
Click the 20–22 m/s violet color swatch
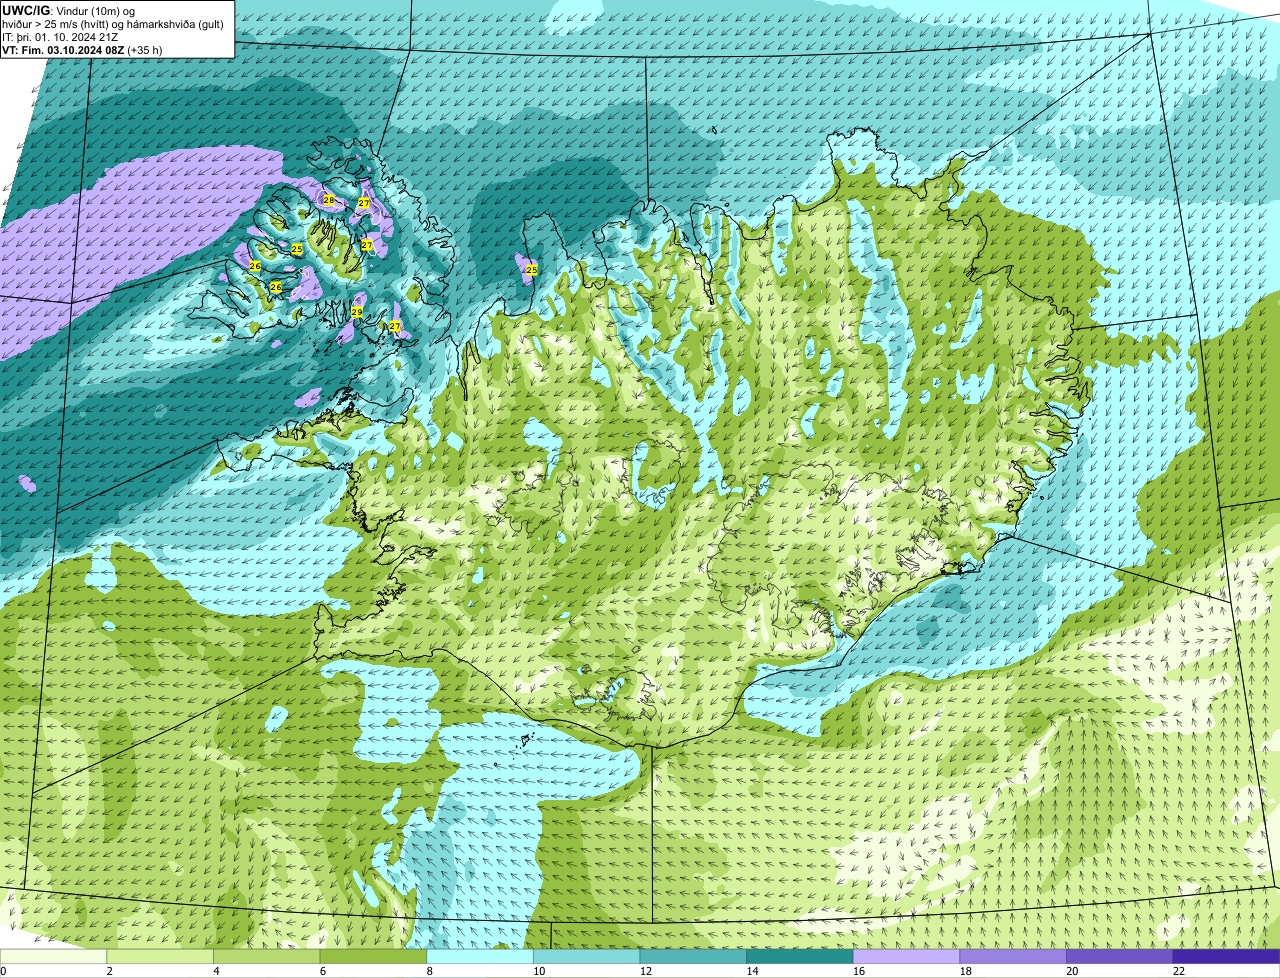(1120, 956)
